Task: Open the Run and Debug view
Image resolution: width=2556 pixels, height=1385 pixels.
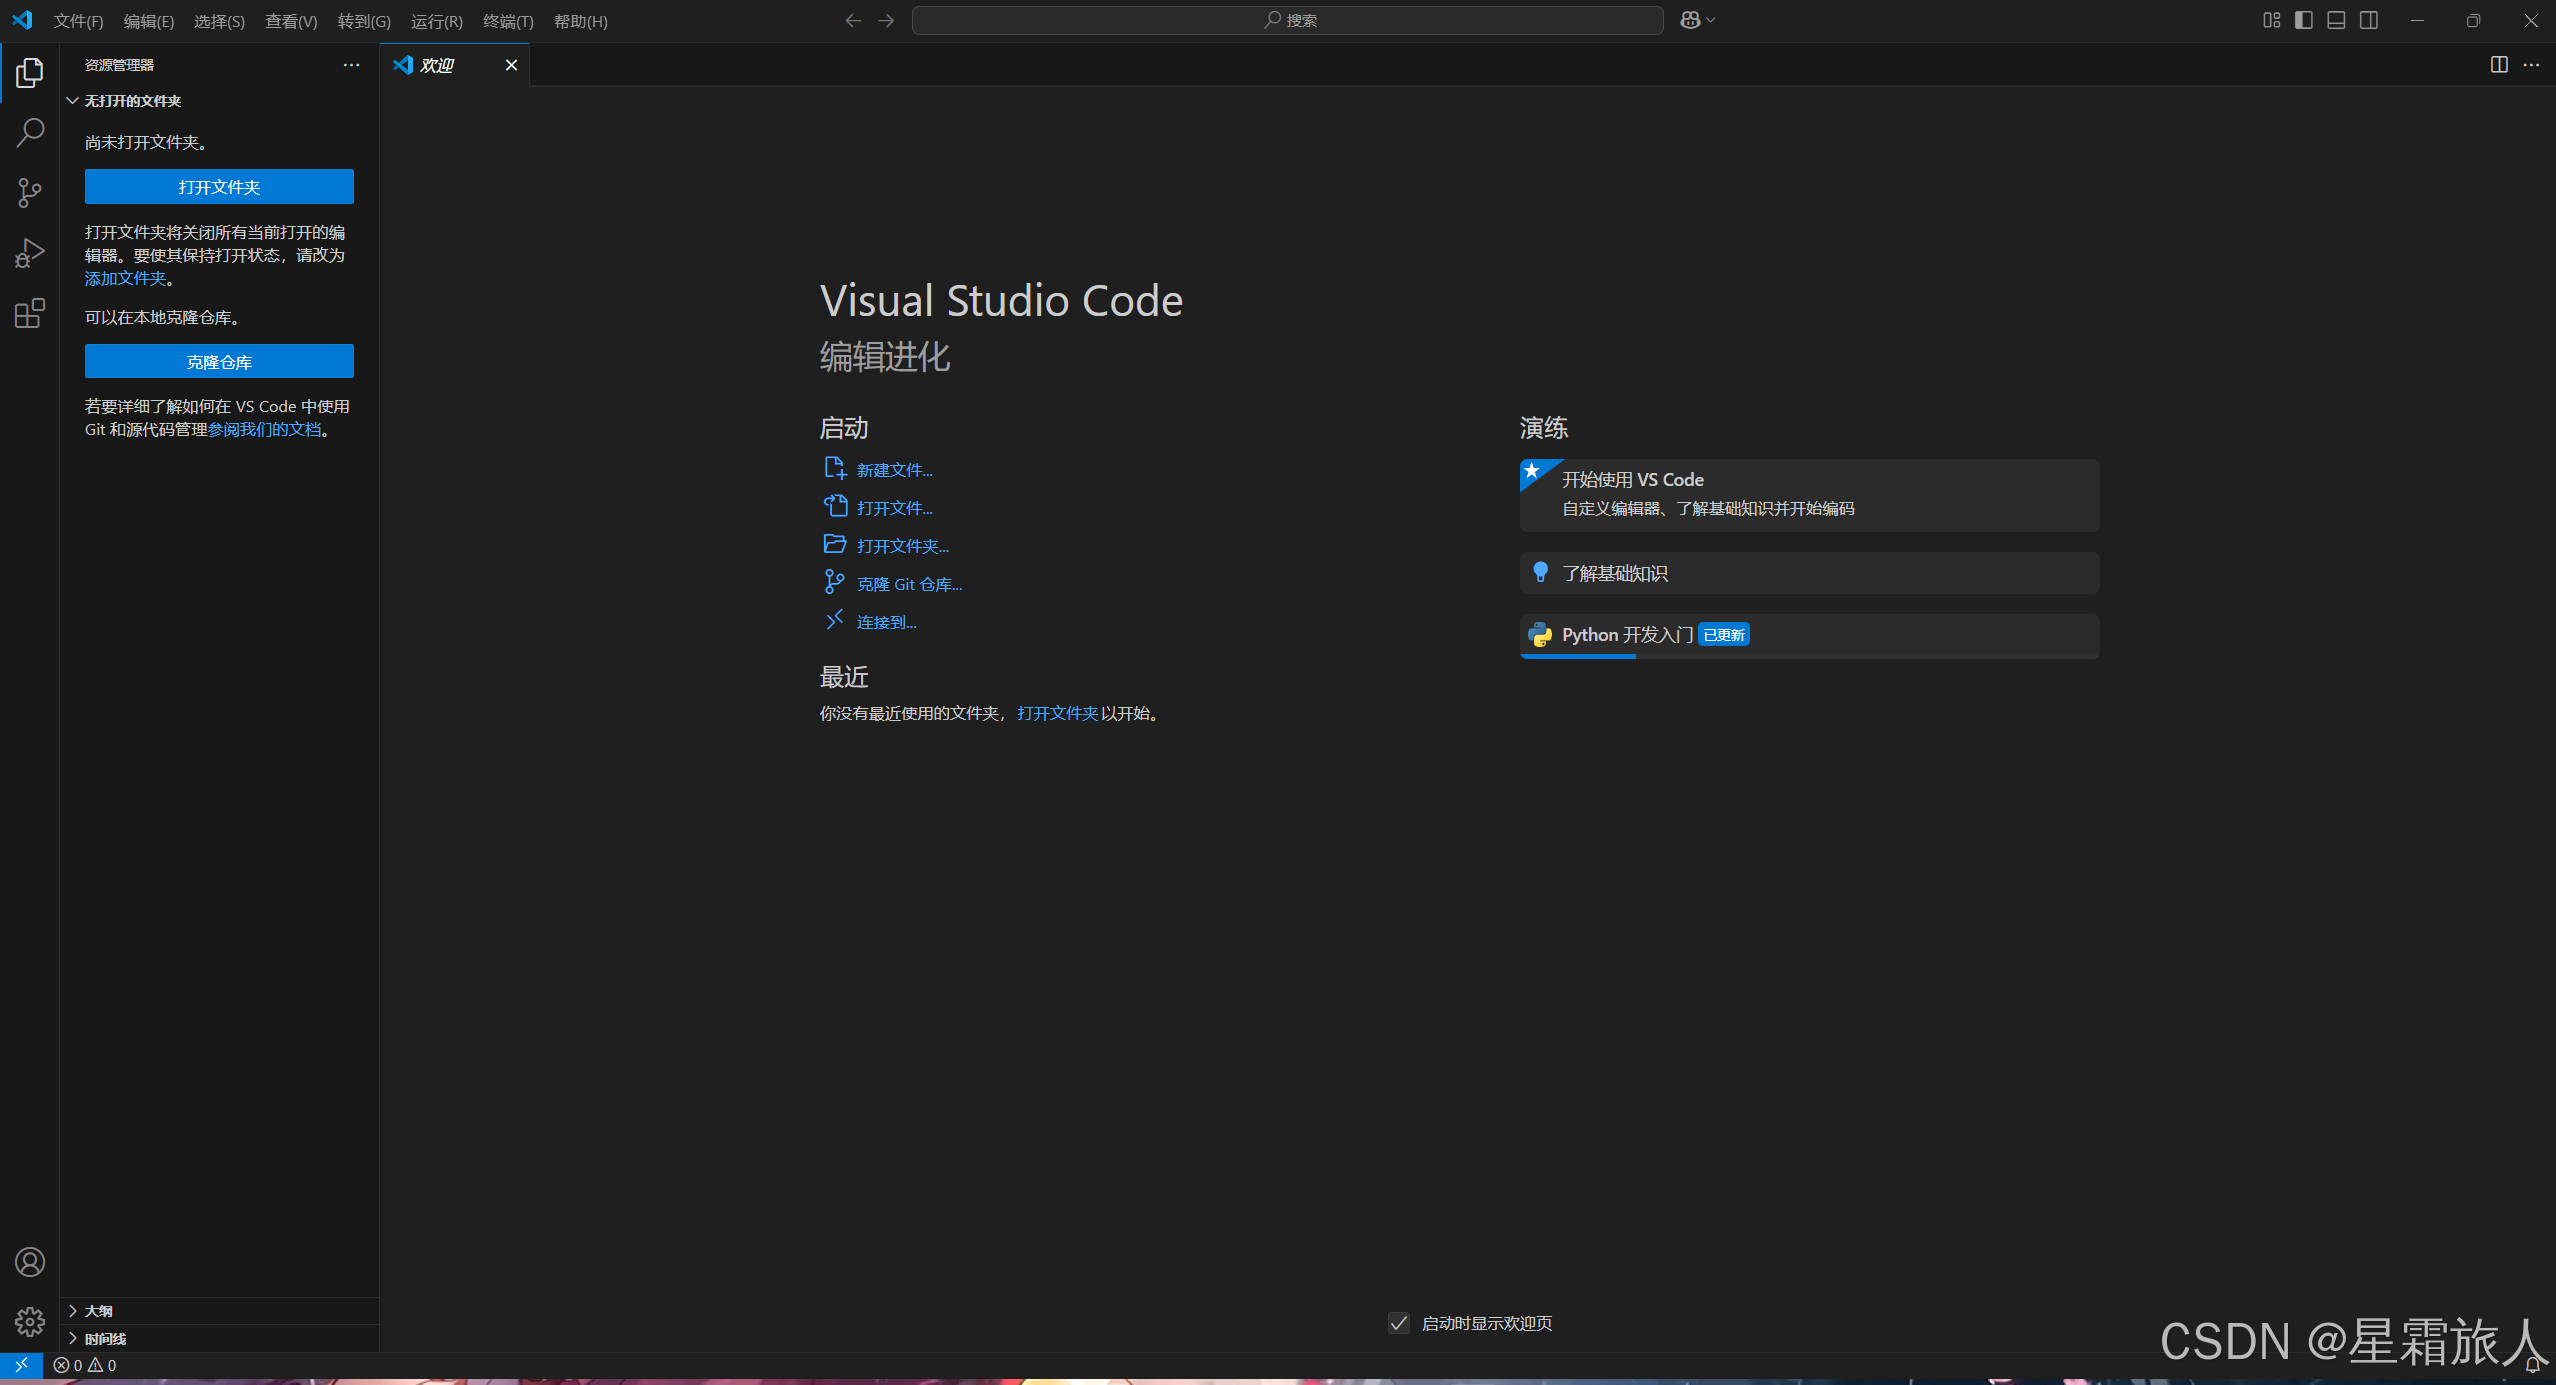Action: pos(30,253)
